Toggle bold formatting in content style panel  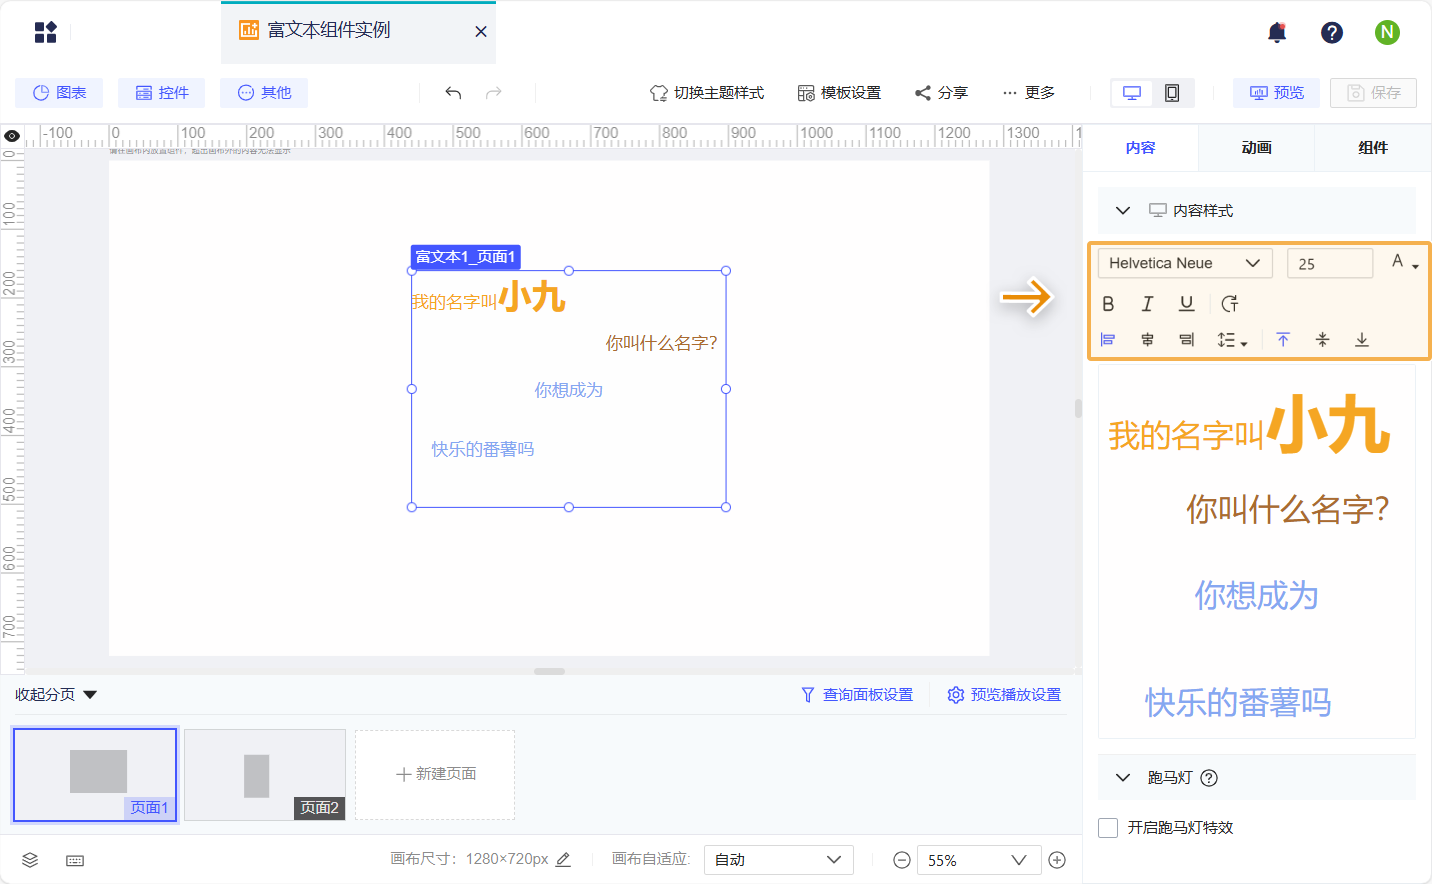pyautogui.click(x=1108, y=303)
